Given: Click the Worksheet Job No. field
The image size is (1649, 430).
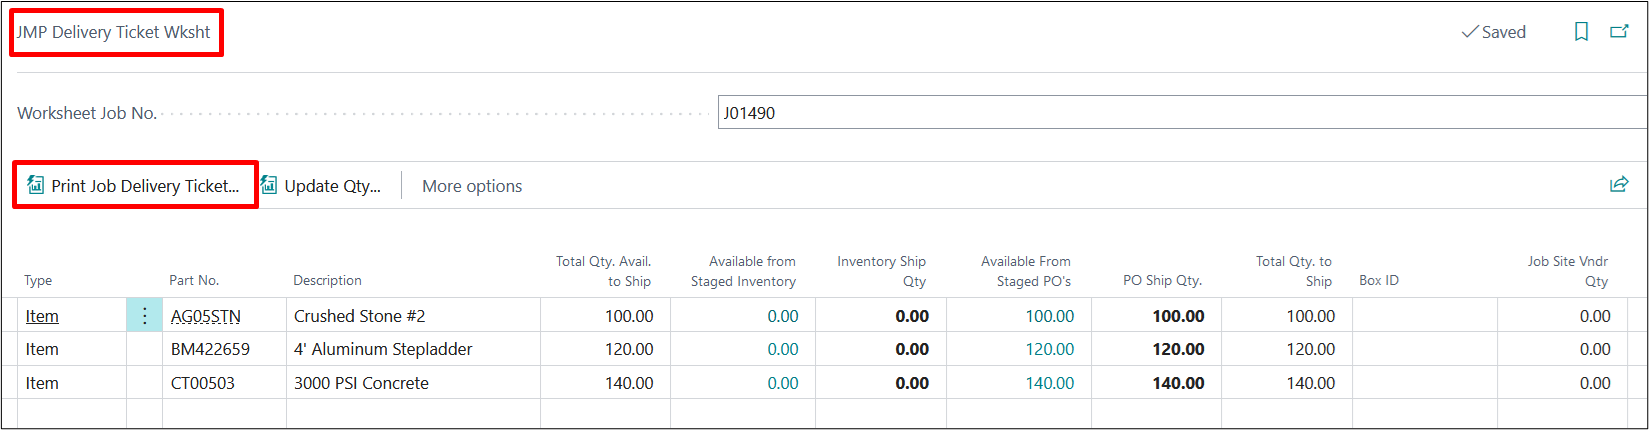Looking at the screenshot, I should coord(1180,113).
